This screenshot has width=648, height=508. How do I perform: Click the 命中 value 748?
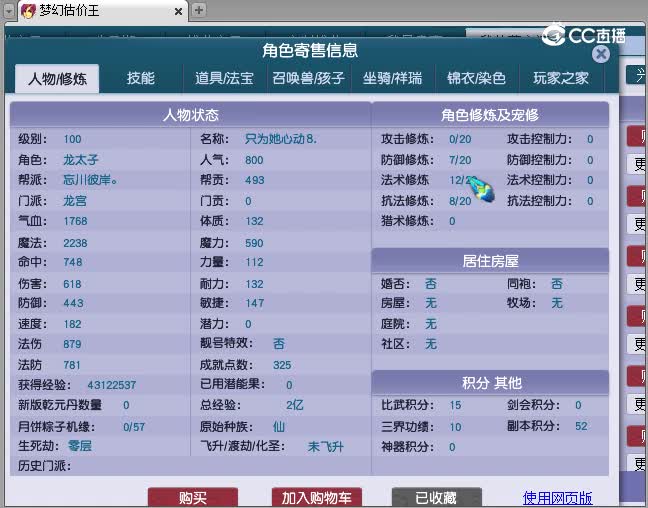(73, 262)
